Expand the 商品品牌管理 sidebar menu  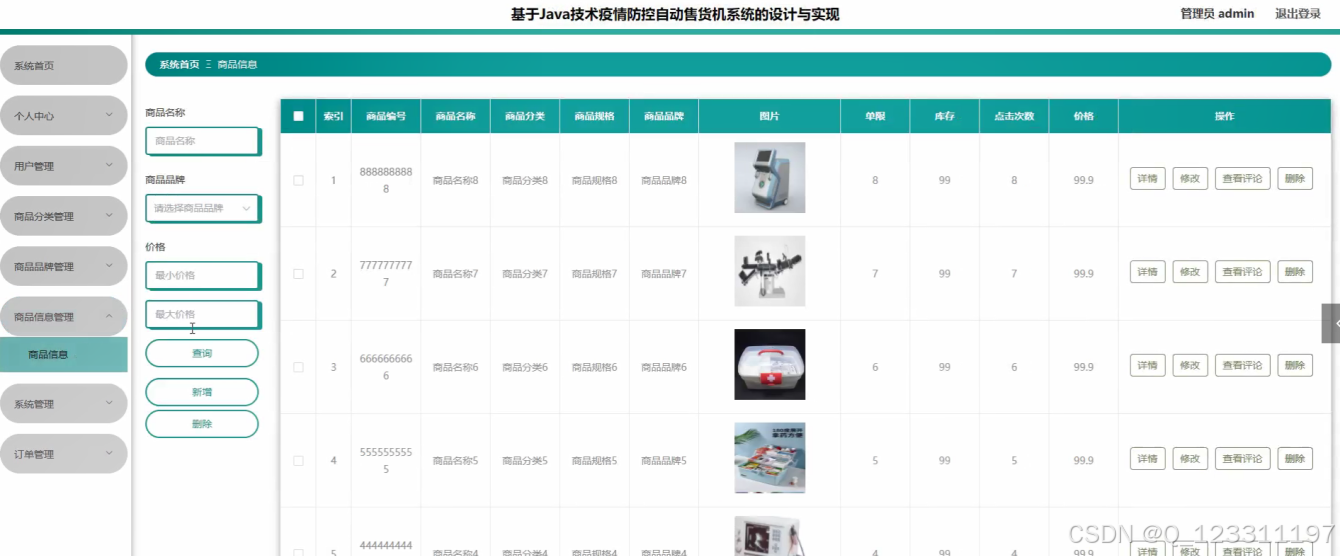pos(64,267)
